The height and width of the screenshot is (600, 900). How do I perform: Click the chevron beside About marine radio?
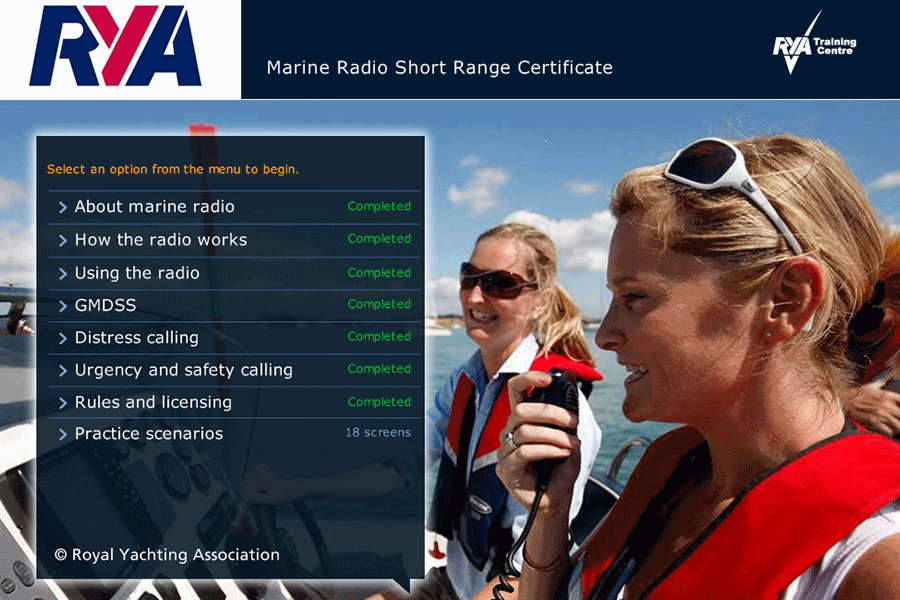pos(63,207)
